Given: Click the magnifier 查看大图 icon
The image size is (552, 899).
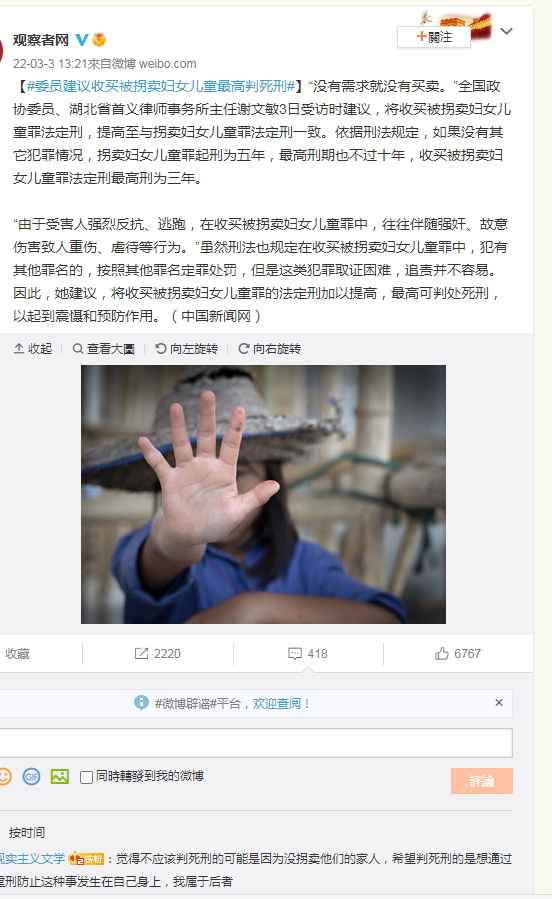Looking at the screenshot, I should point(77,349).
